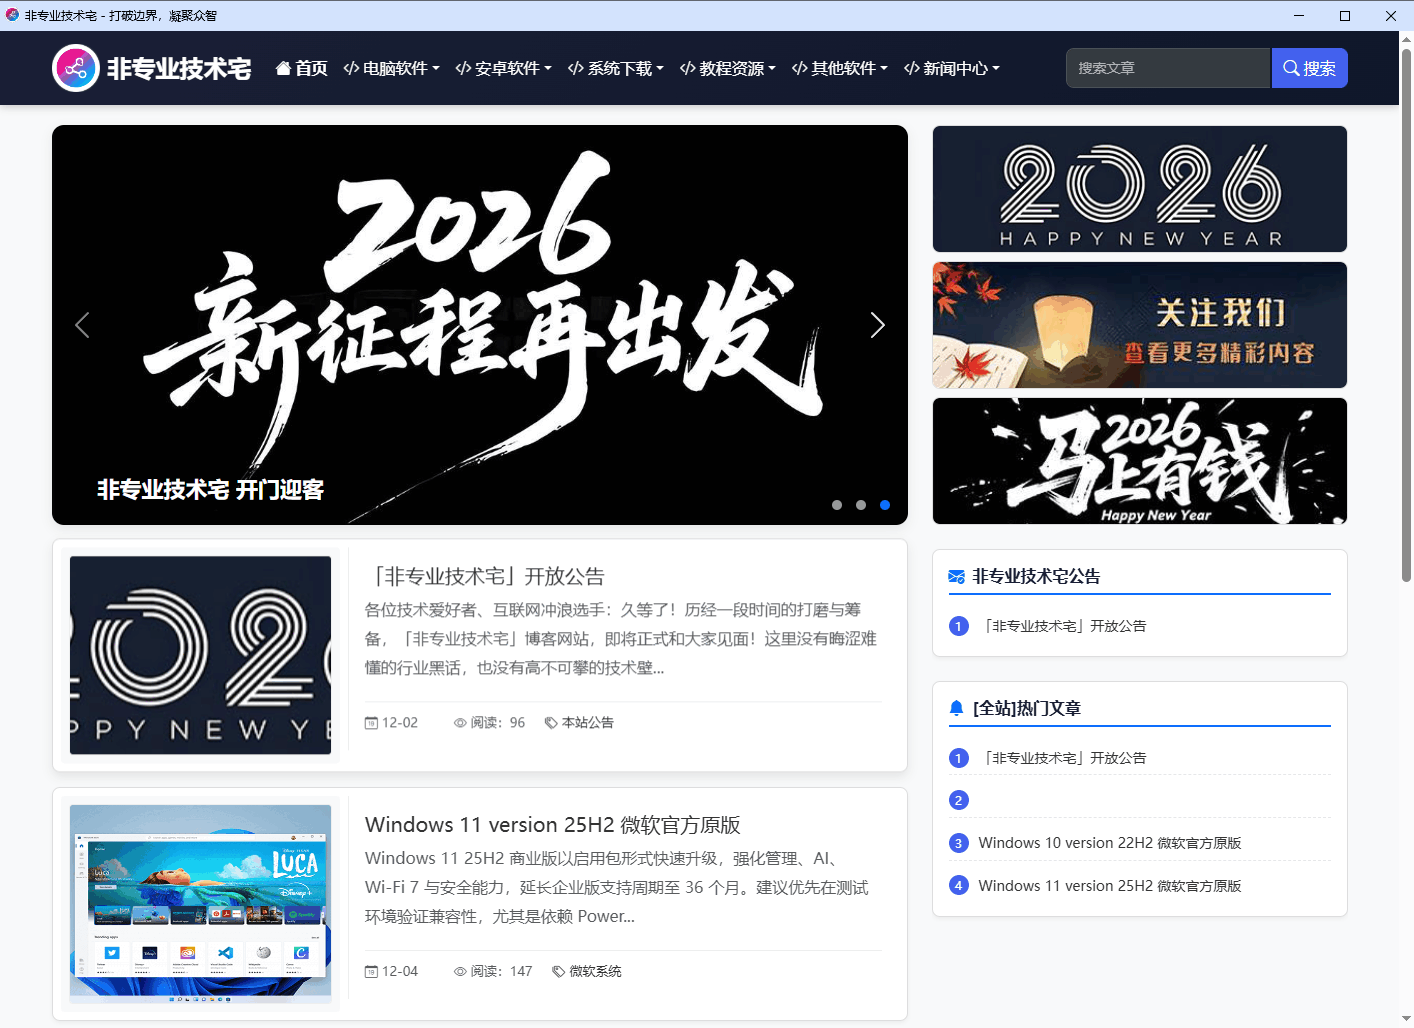Screen dimensions: 1414x1028
Task: Click the bell icon on the [全站]热门文章 panel
Action: [956, 707]
